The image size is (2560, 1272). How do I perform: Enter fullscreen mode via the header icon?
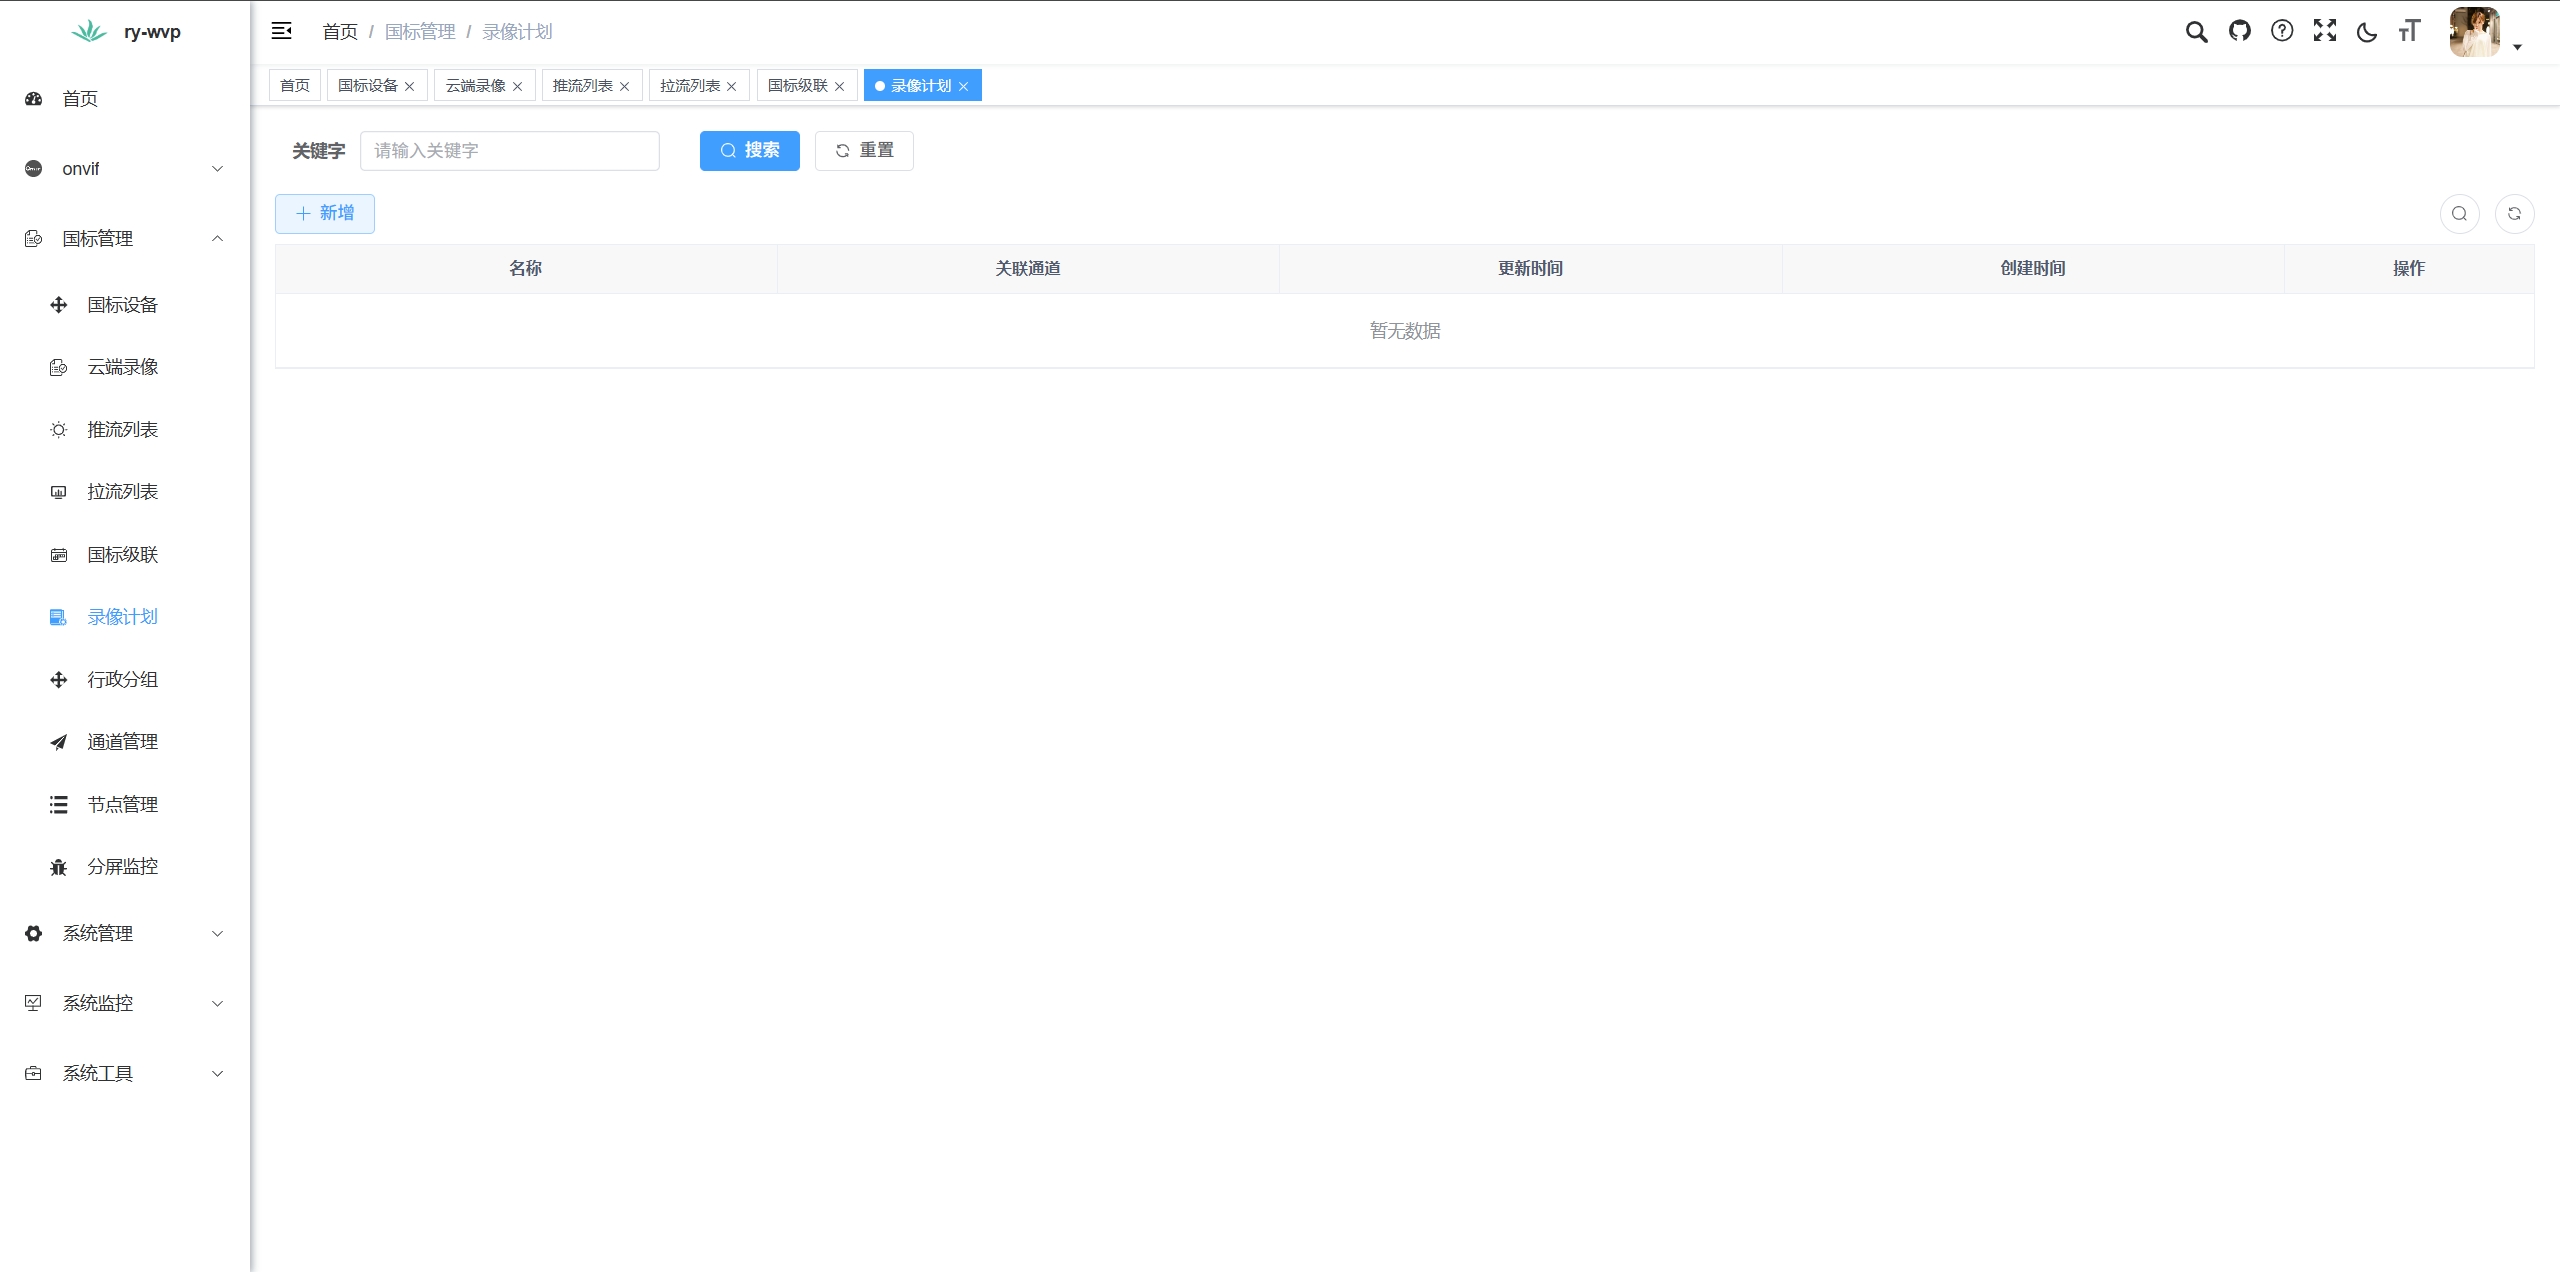tap(2325, 31)
